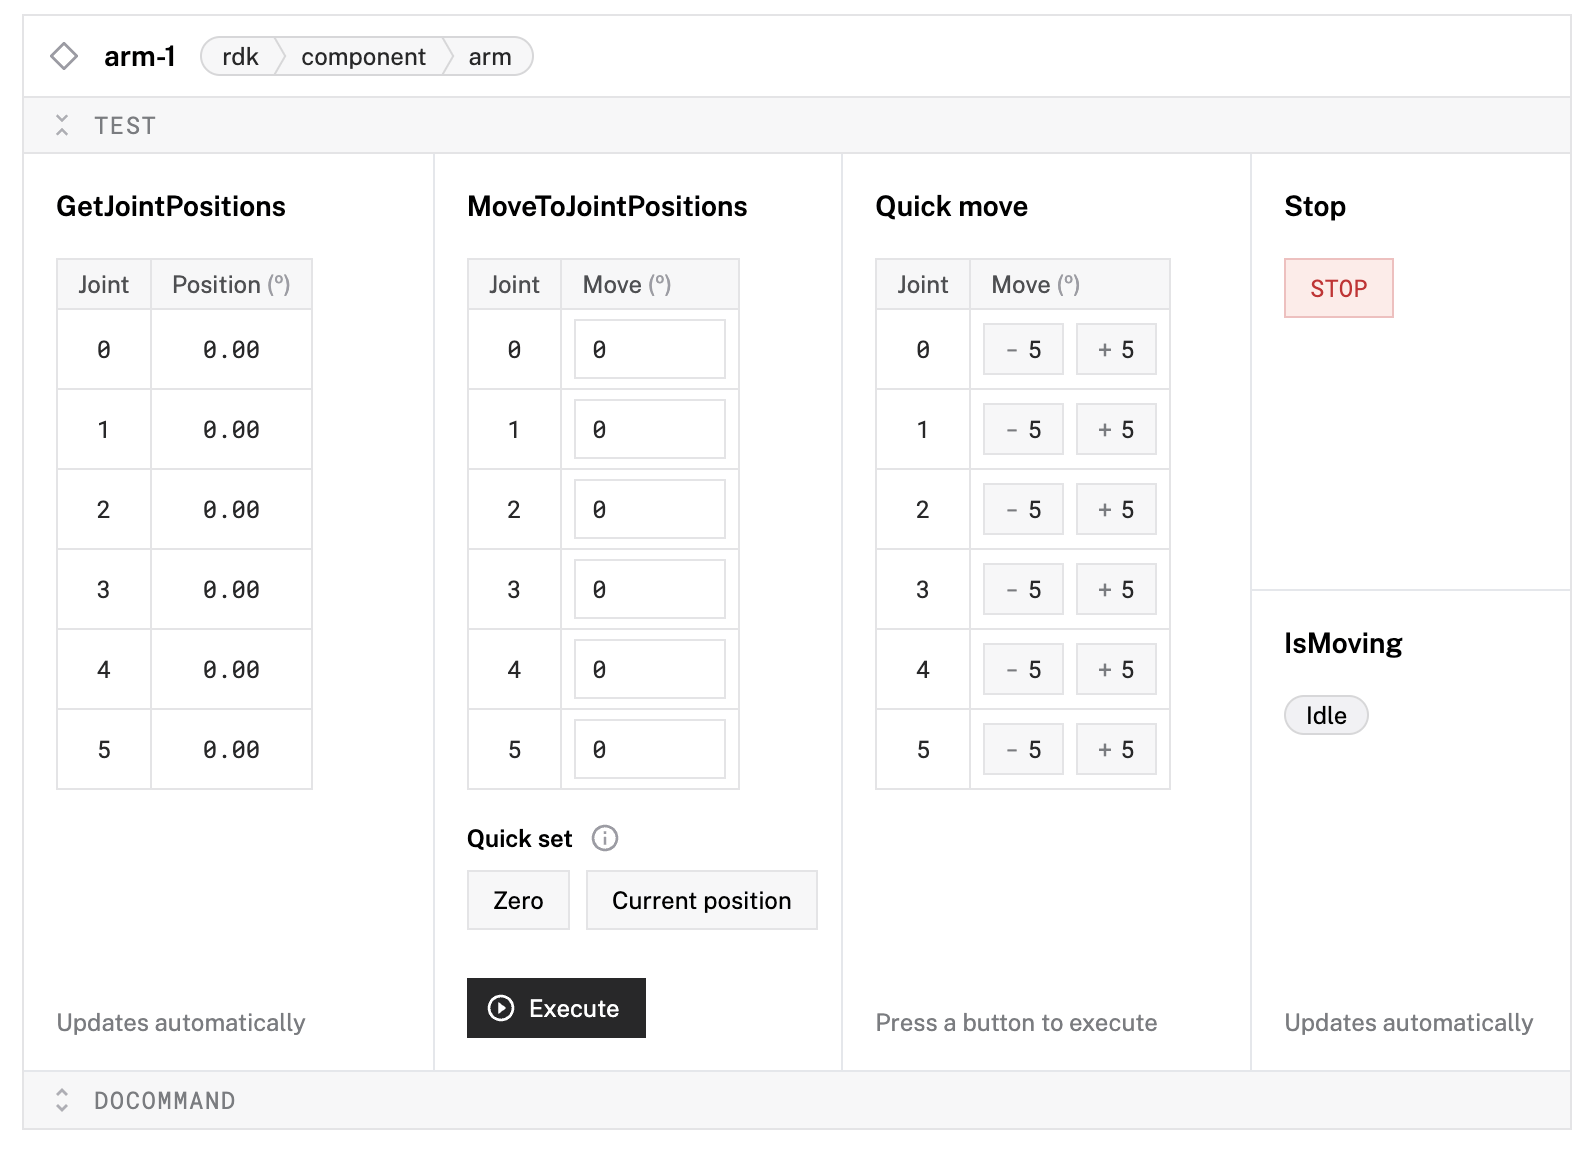Viewport: 1590px width, 1152px height.
Task: Expand the DOCOMMAND section
Action: coord(62,1100)
